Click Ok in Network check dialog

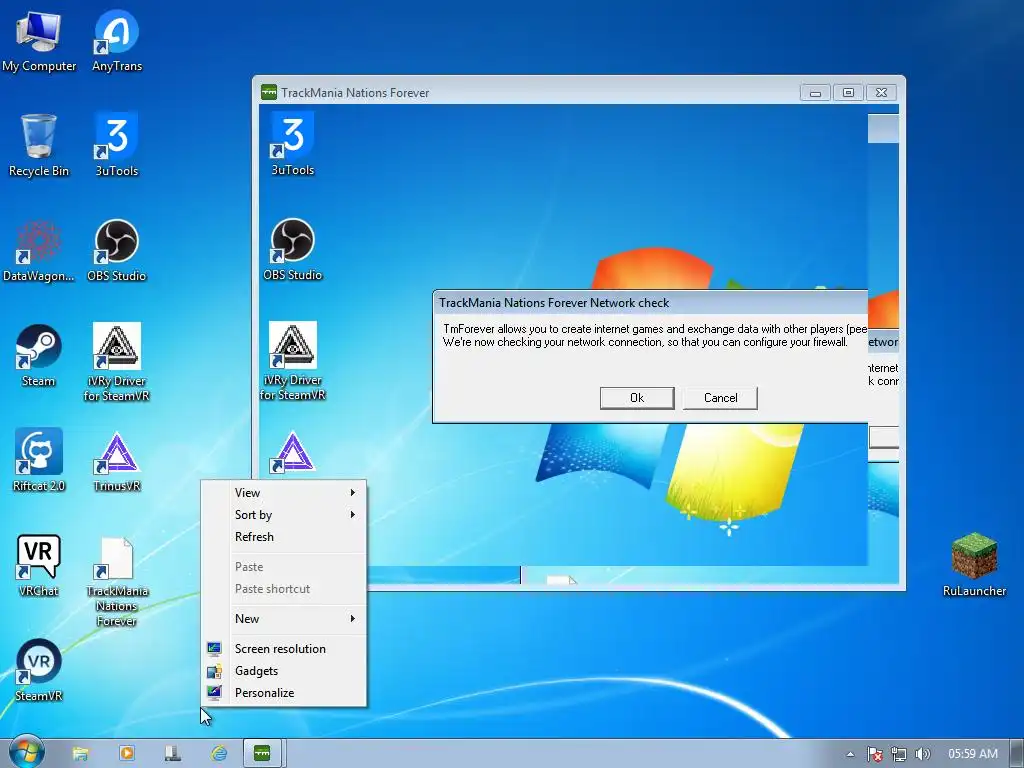(x=637, y=398)
